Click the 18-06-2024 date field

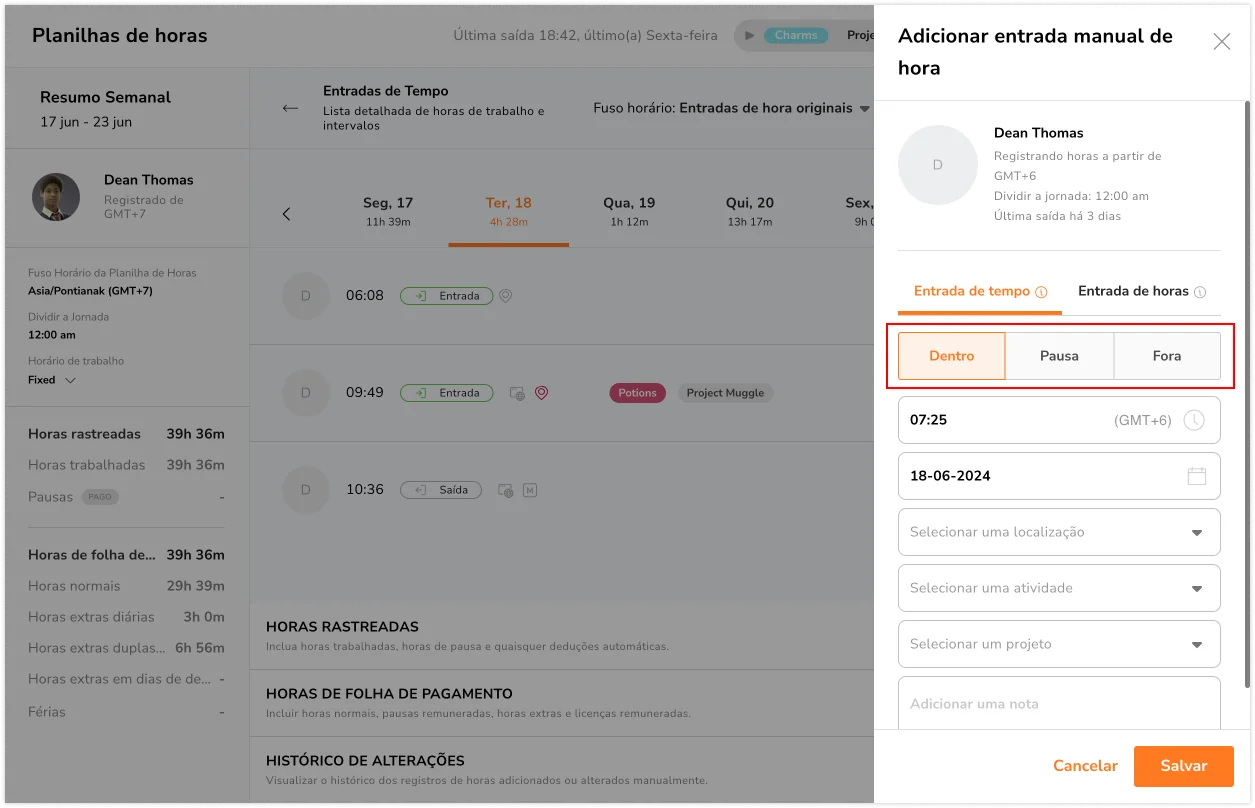click(1059, 476)
